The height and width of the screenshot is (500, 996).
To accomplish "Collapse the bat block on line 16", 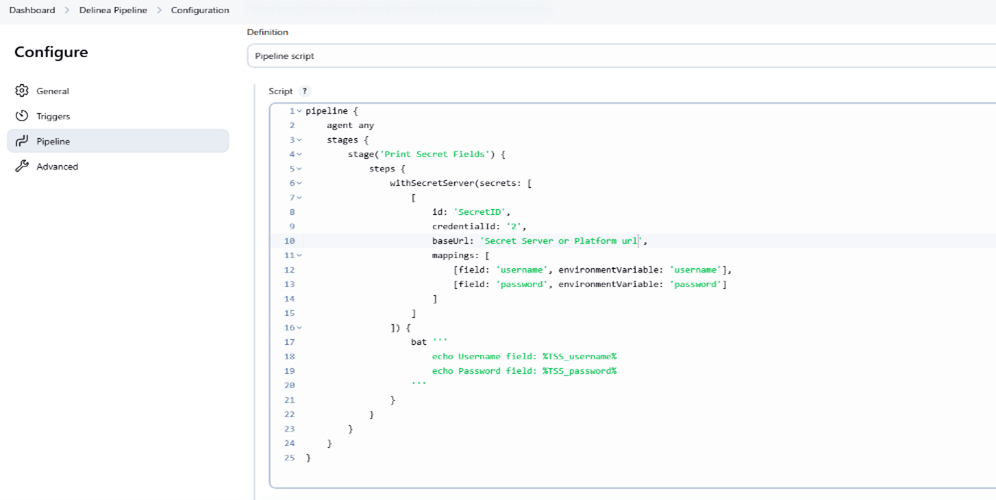I will [x=299, y=327].
